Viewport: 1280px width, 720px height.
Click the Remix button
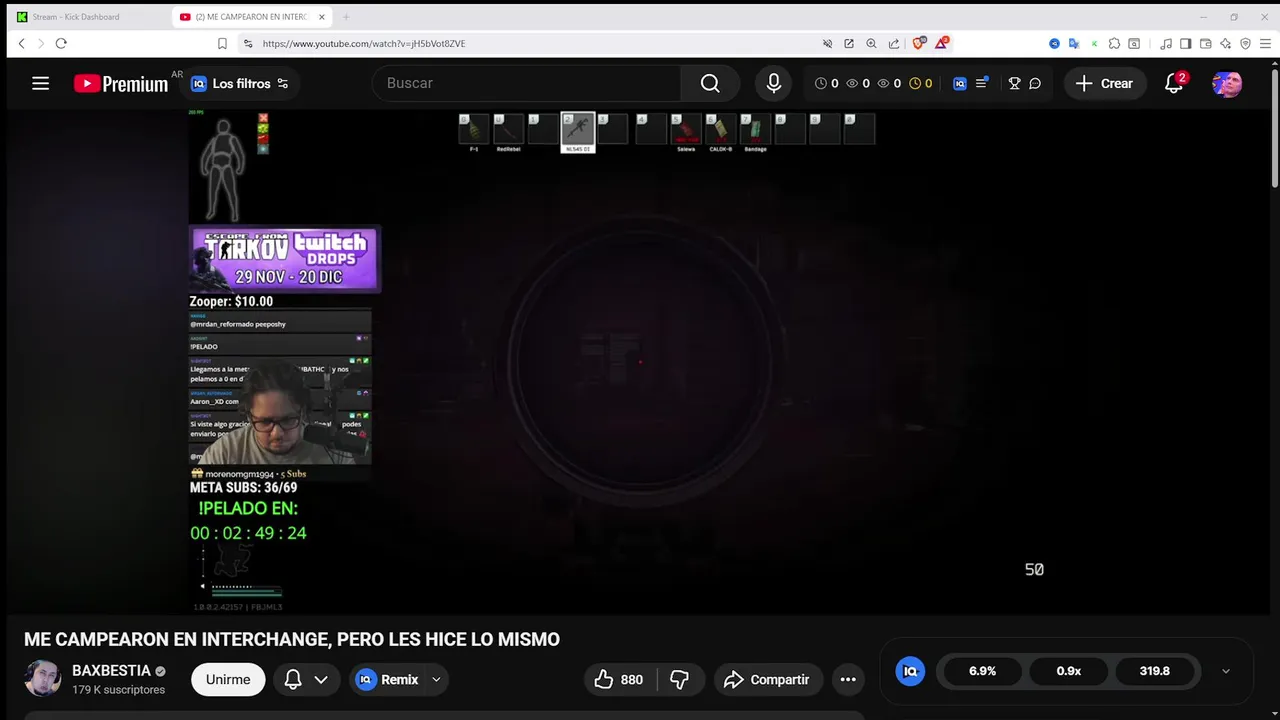pyautogui.click(x=388, y=680)
